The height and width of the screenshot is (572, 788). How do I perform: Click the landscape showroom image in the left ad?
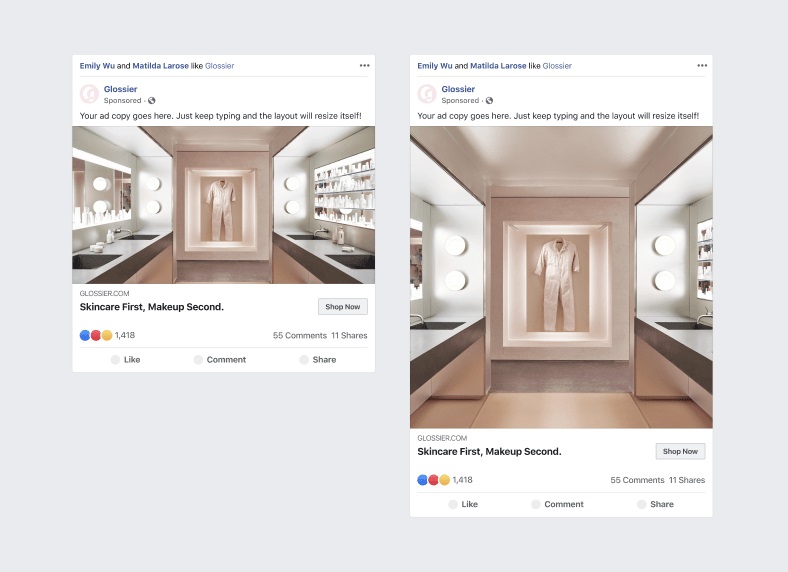223,205
